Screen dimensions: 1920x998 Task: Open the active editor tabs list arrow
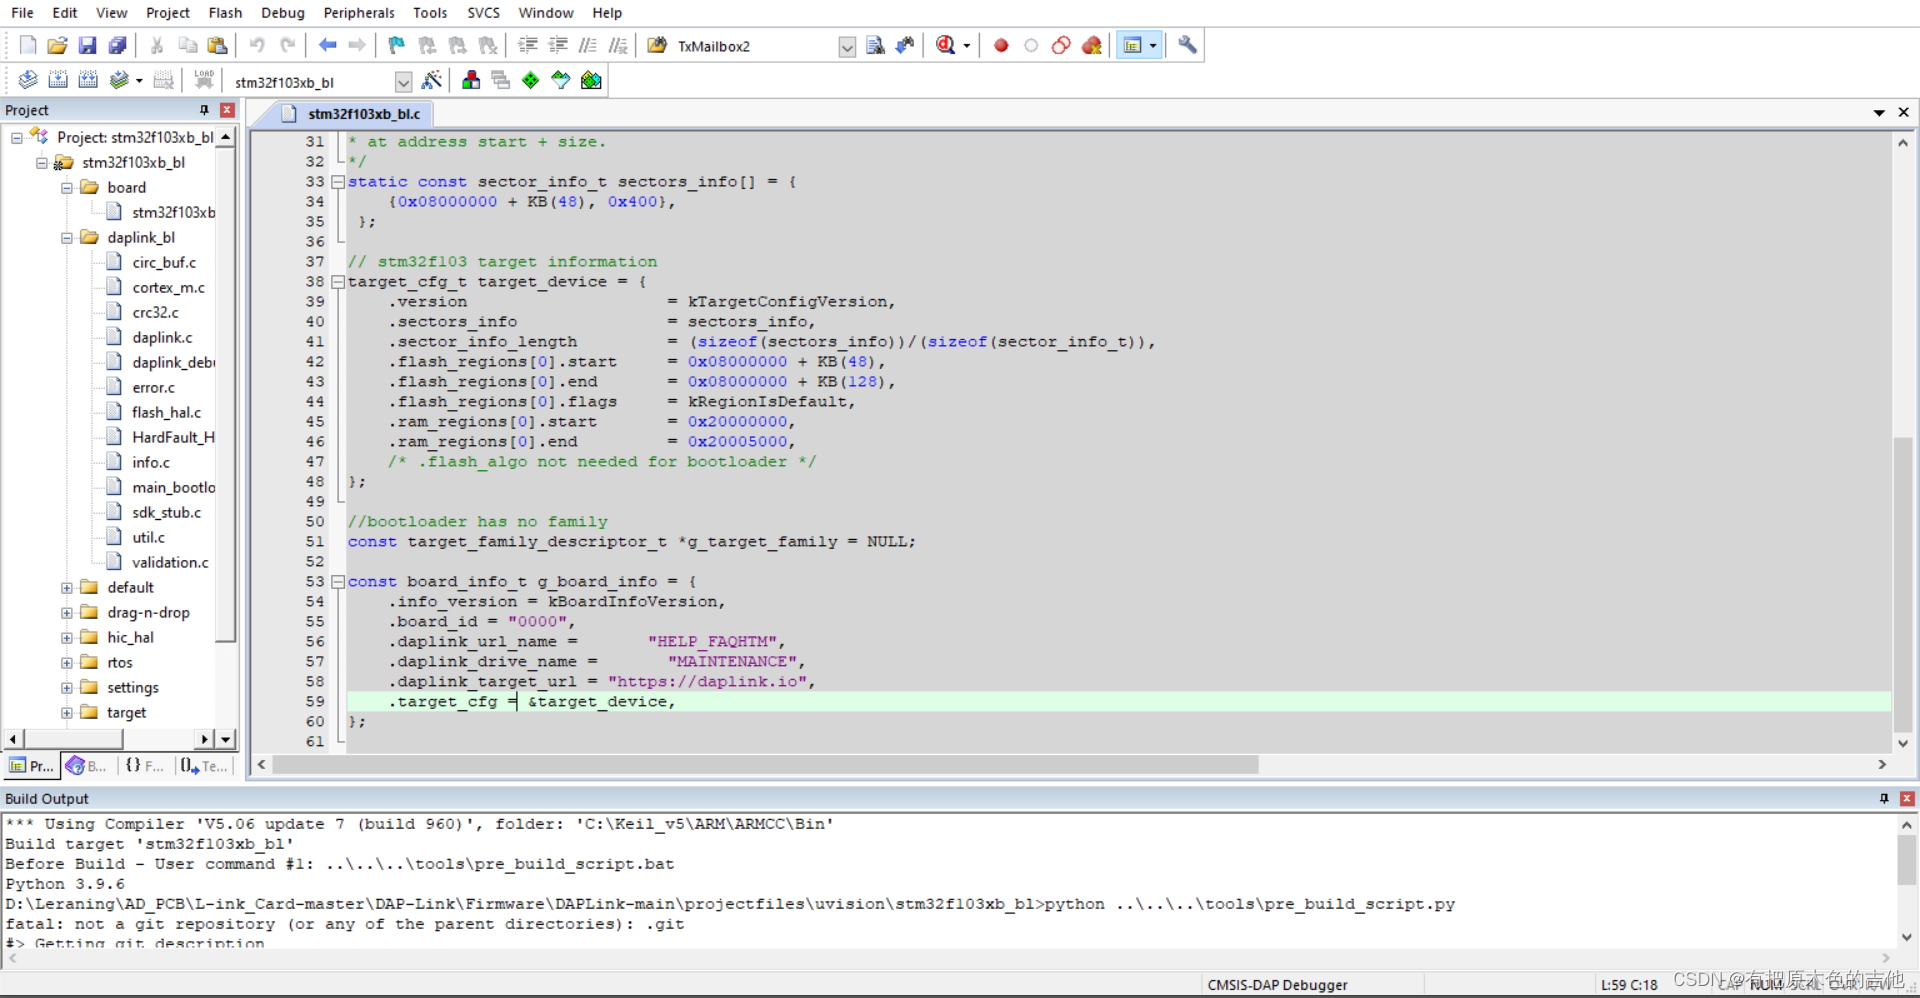1879,113
